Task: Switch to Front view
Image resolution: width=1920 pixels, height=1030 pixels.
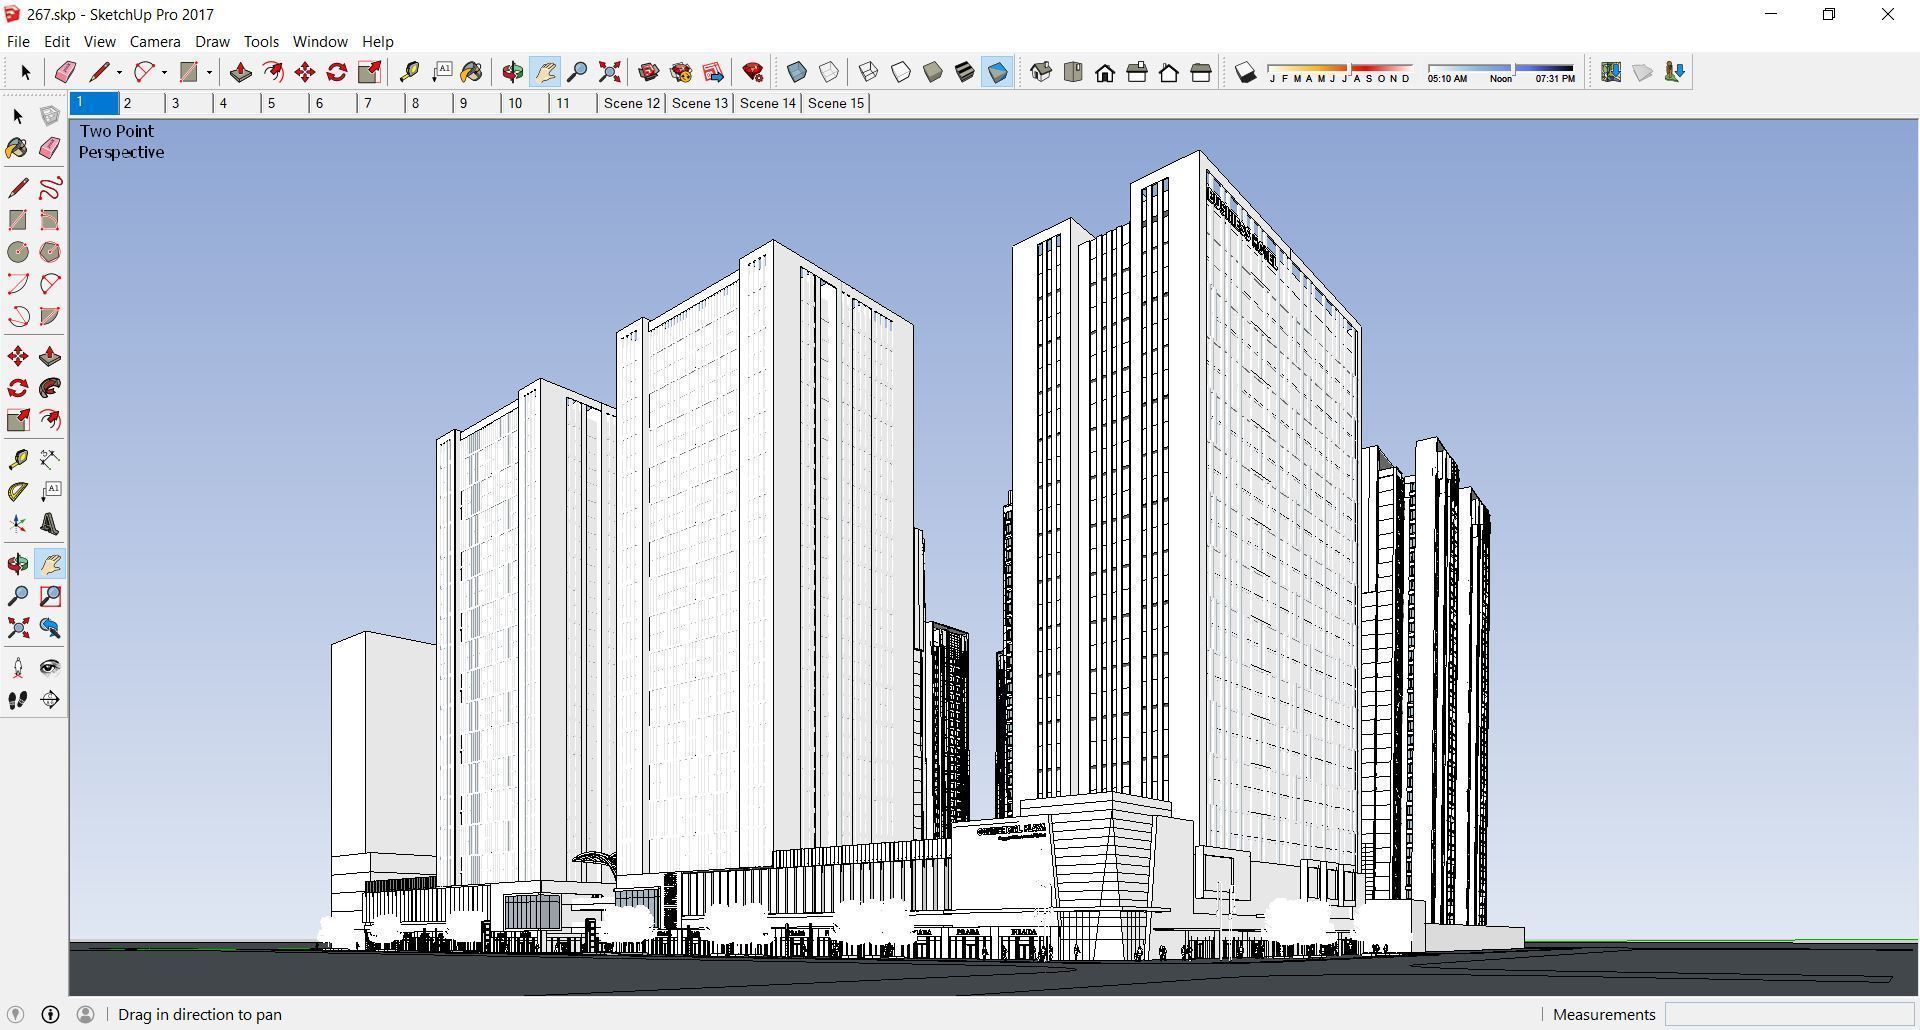Action: pyautogui.click(x=1105, y=72)
